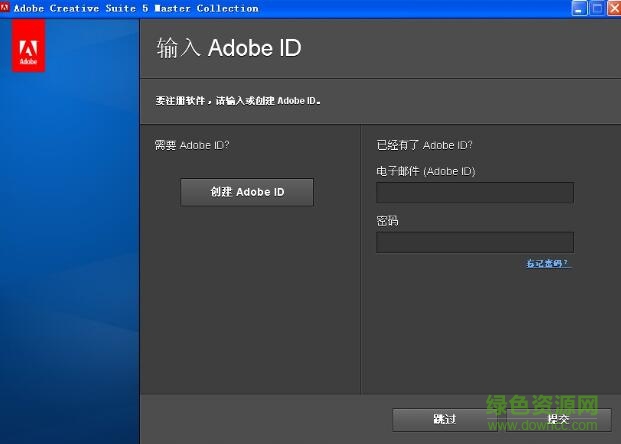Click the 电子邮件 (Adobe ID) label text
The image size is (621, 444).
pos(425,171)
